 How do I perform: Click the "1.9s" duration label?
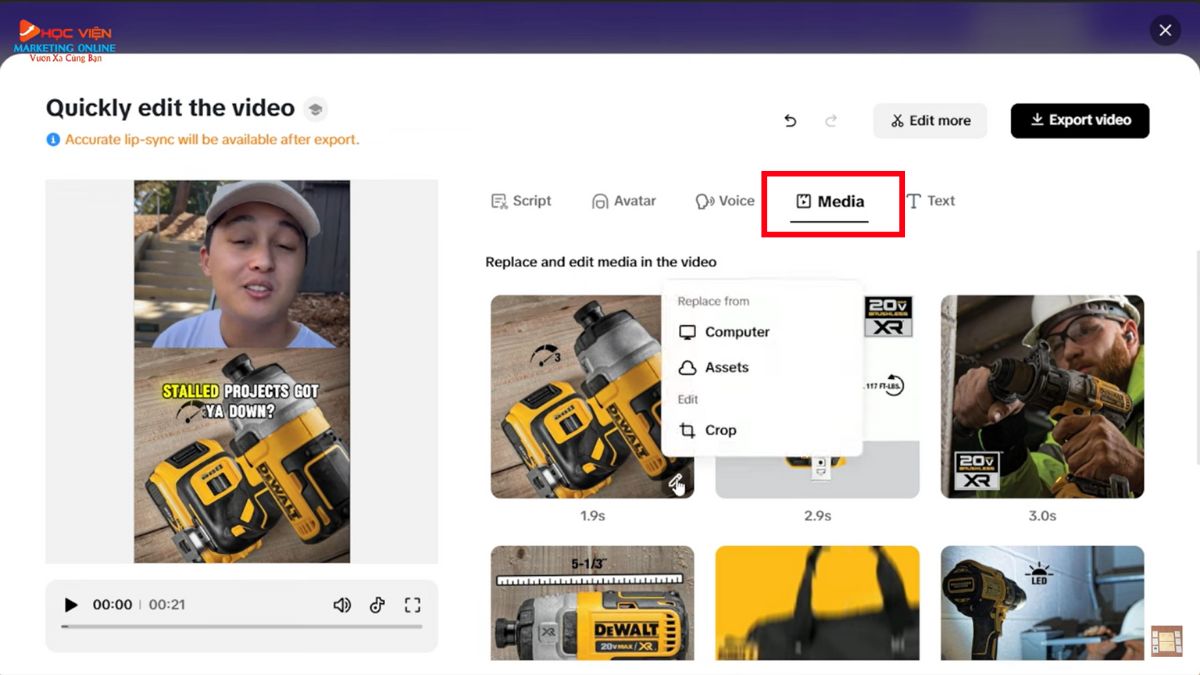592,516
